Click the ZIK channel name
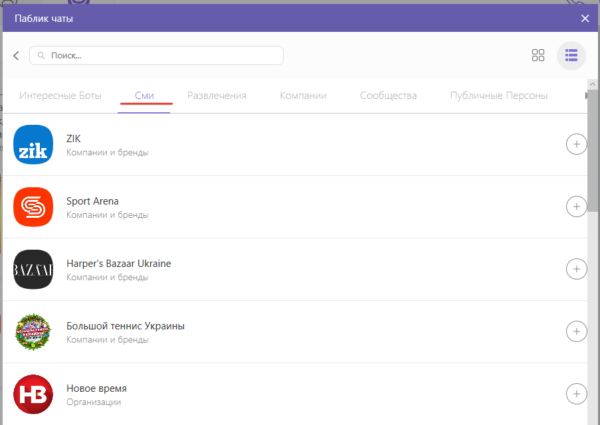This screenshot has height=425, width=600. (73, 138)
